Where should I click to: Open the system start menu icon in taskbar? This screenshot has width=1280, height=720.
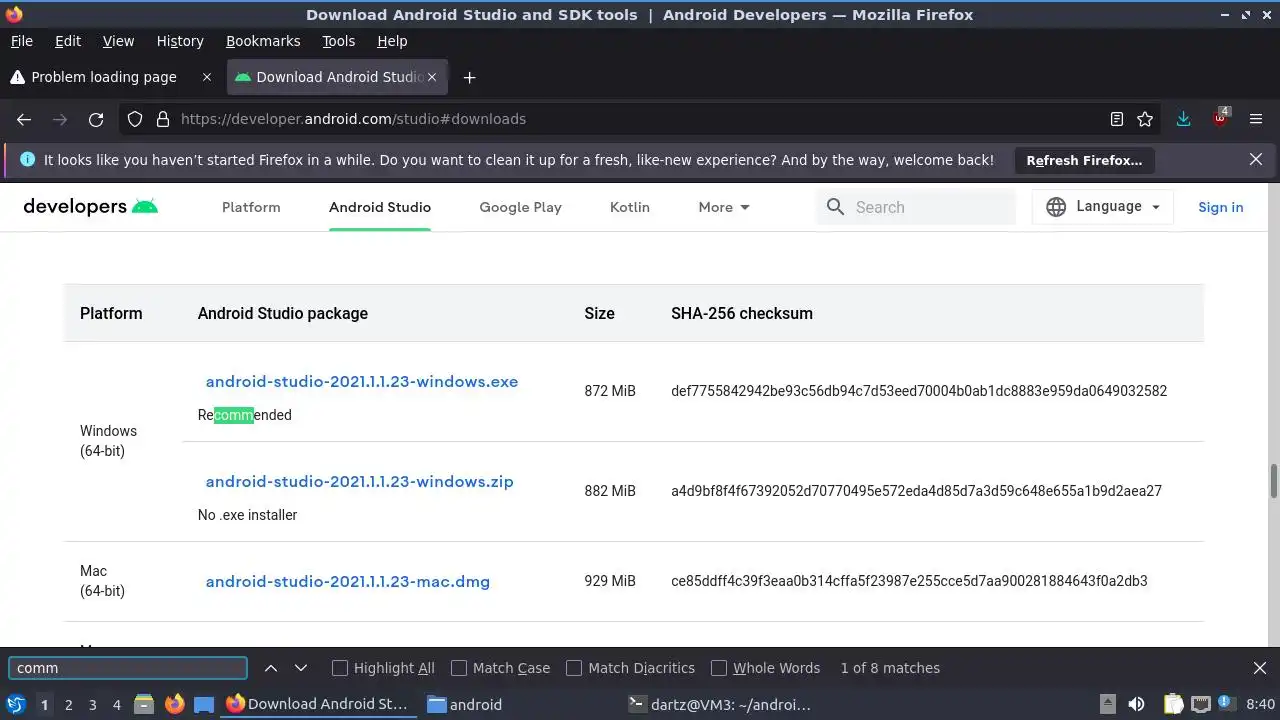tap(15, 704)
